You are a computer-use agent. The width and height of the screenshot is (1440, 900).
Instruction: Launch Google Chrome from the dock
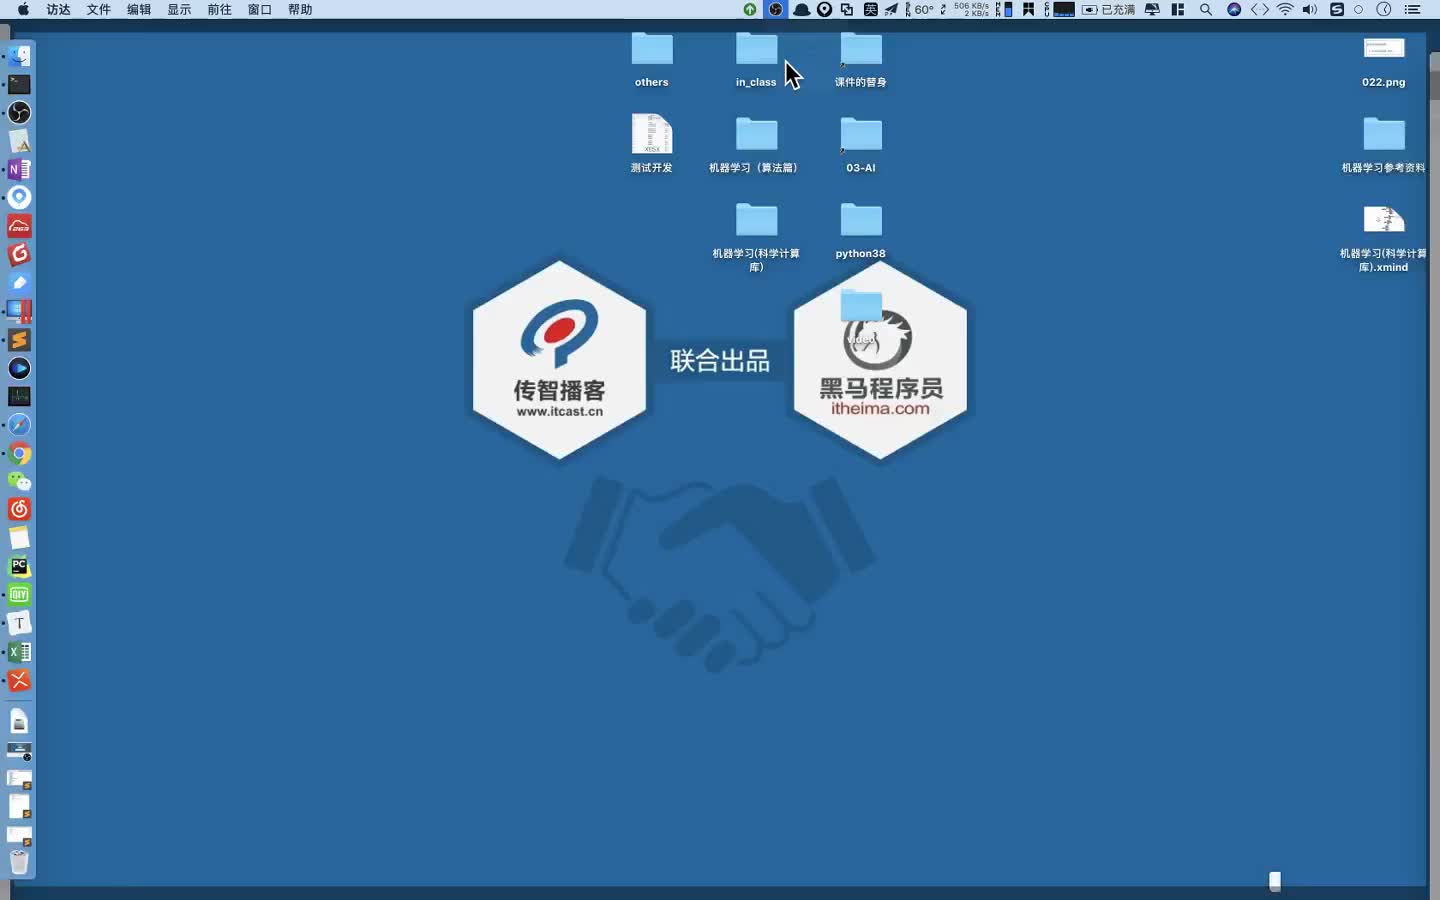pyautogui.click(x=19, y=453)
